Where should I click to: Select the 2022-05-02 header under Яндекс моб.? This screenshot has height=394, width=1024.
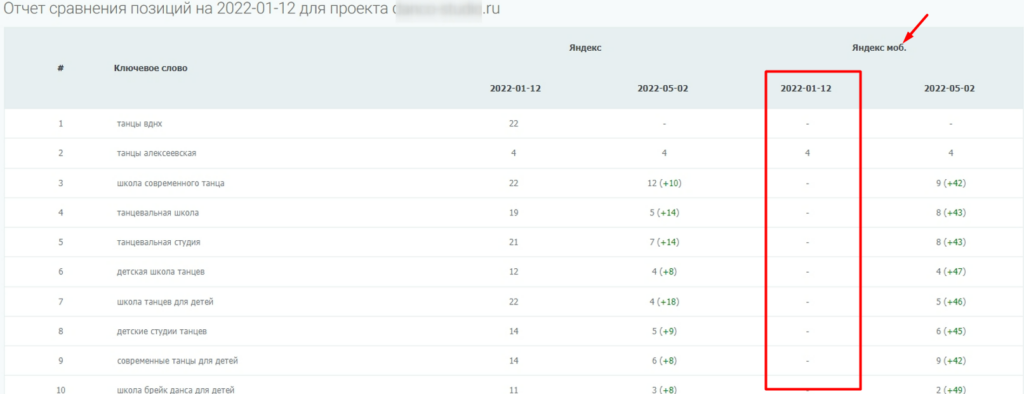point(949,89)
